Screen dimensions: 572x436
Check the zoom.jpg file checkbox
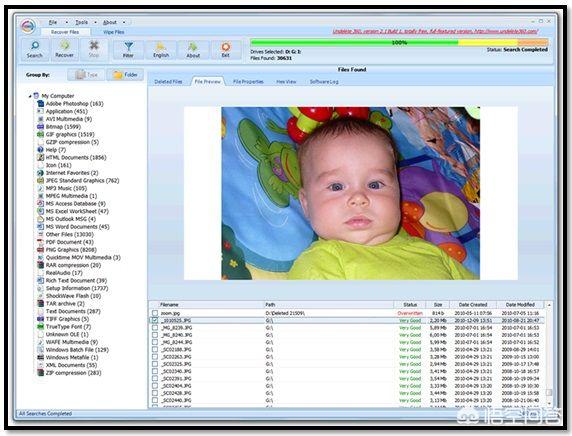pyautogui.click(x=155, y=313)
